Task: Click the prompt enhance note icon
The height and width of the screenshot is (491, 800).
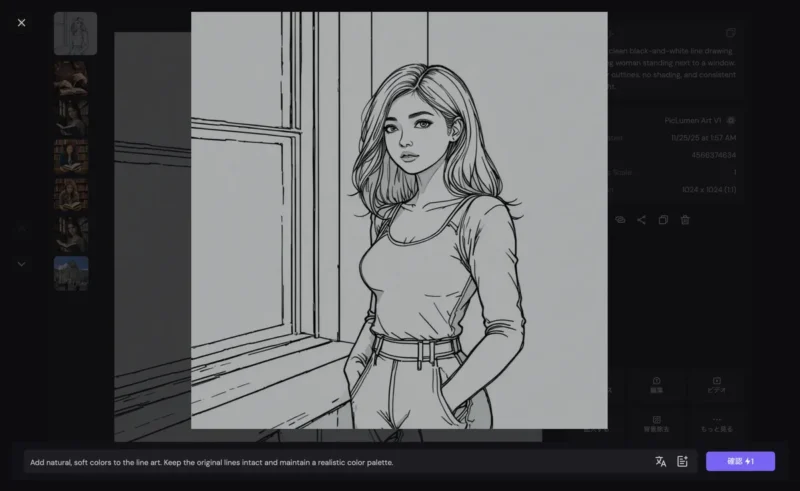Action: click(x=683, y=461)
